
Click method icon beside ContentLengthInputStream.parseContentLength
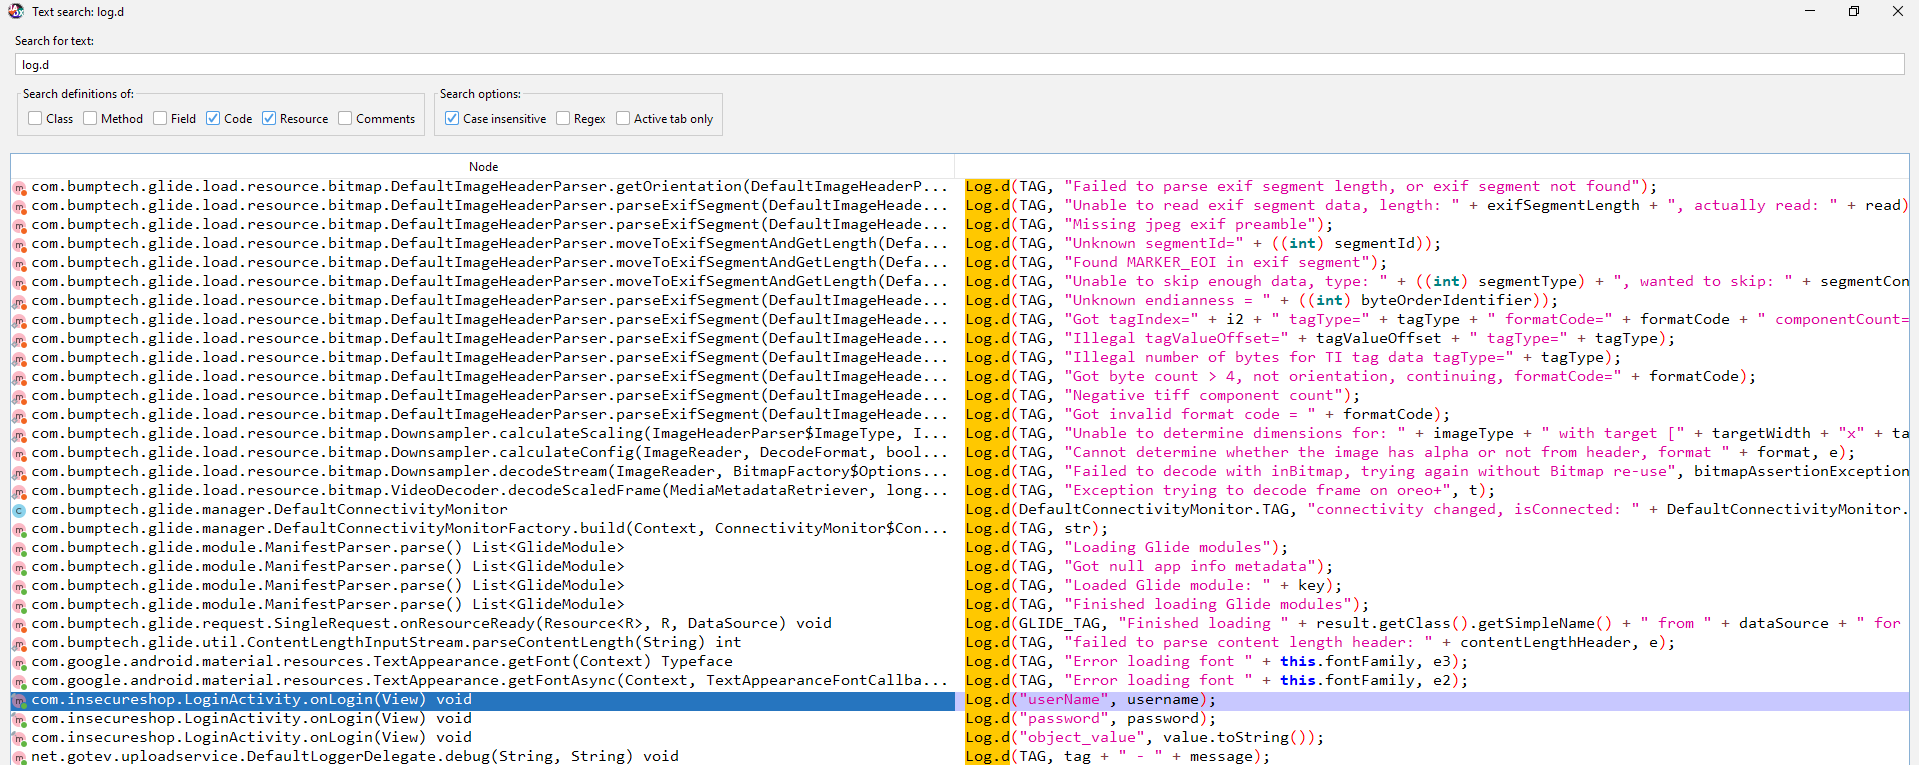pos(19,643)
